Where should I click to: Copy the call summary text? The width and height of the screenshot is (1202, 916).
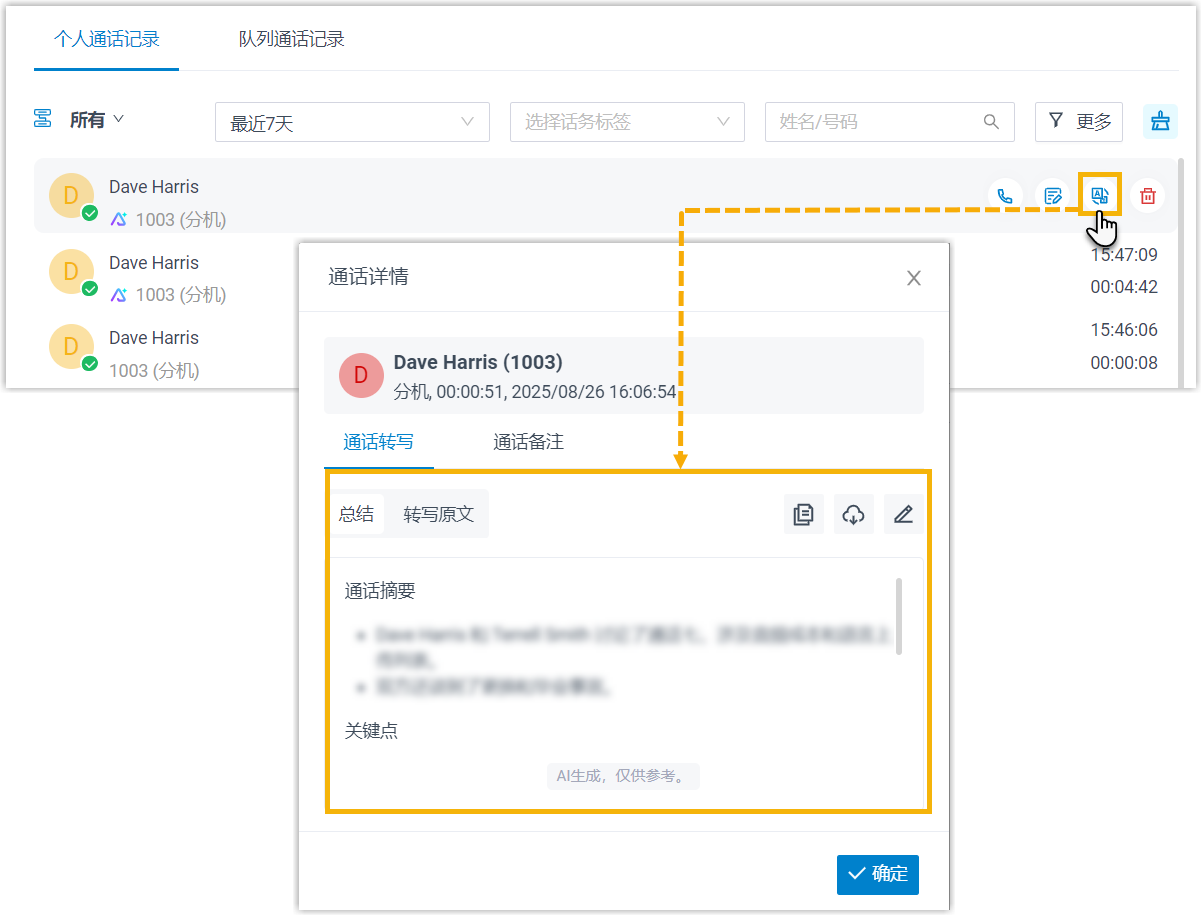pyautogui.click(x=803, y=515)
